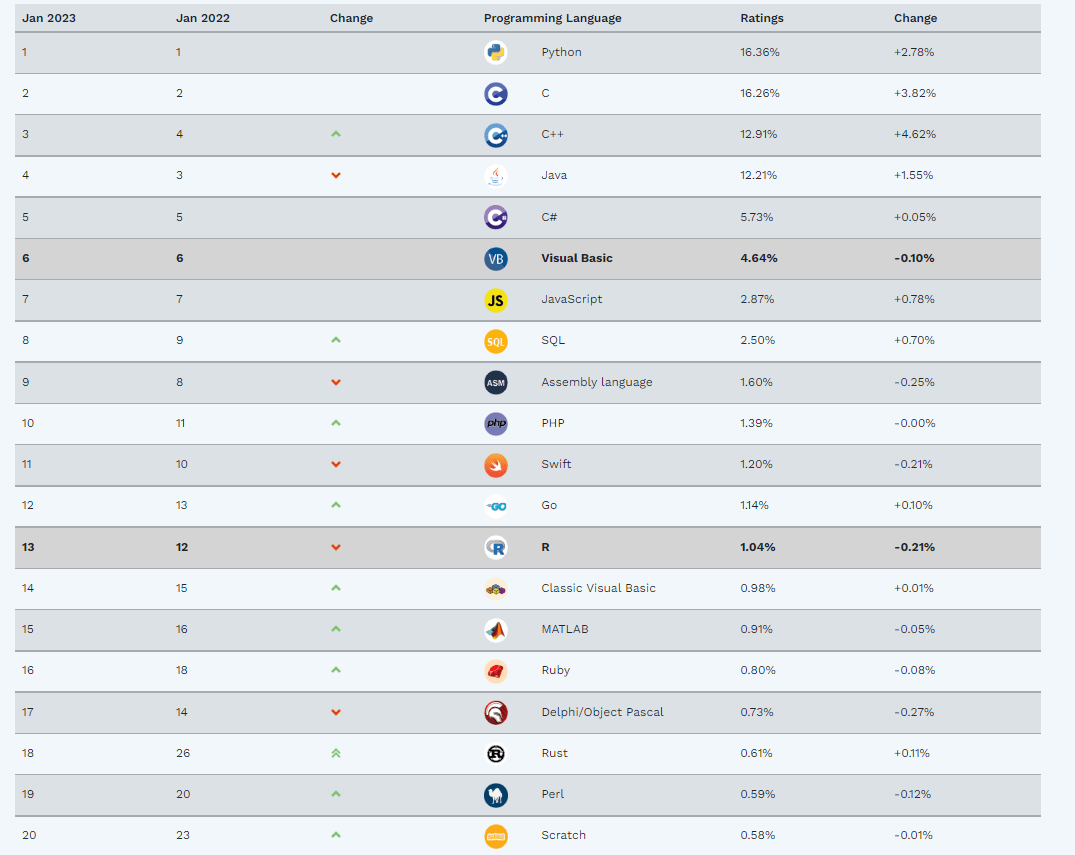Screen dimensions: 1075x855
Task: Click the Python logo icon
Action: [496, 52]
